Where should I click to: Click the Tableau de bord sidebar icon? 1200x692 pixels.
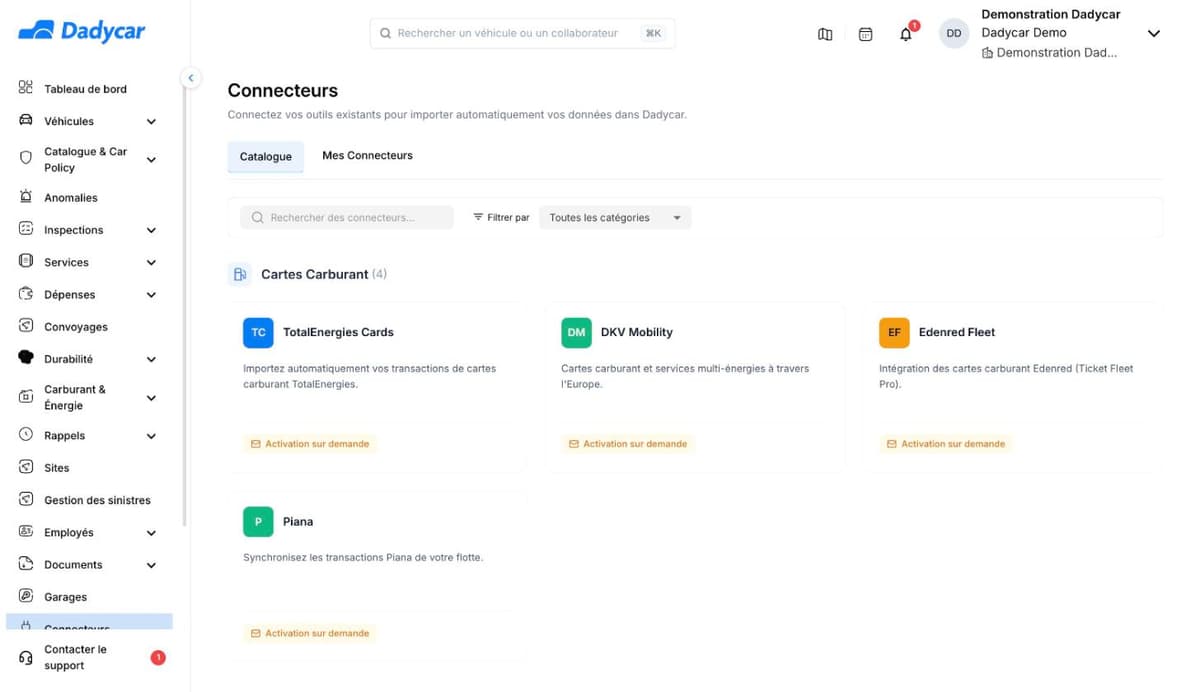click(26, 88)
